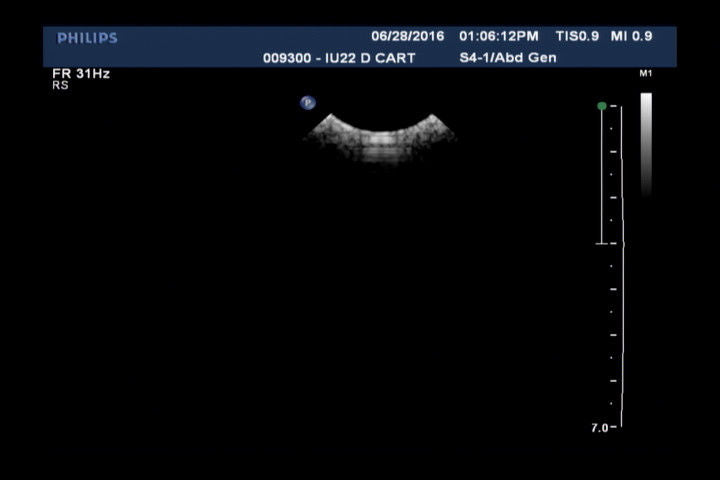Click the TIS0.9 thermal index readout
720x480 pixels.
577,36
